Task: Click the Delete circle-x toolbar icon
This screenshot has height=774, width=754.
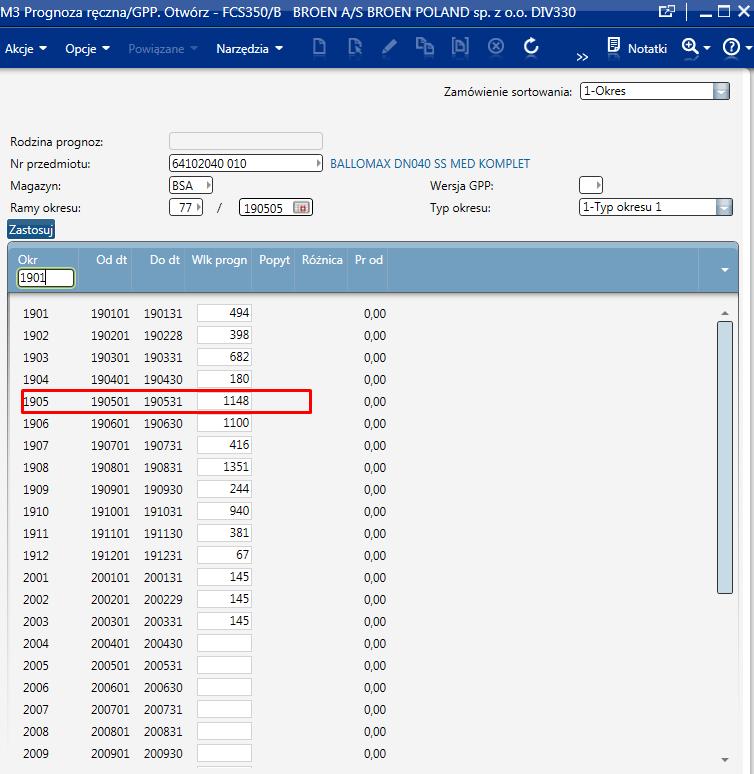Action: [x=496, y=47]
